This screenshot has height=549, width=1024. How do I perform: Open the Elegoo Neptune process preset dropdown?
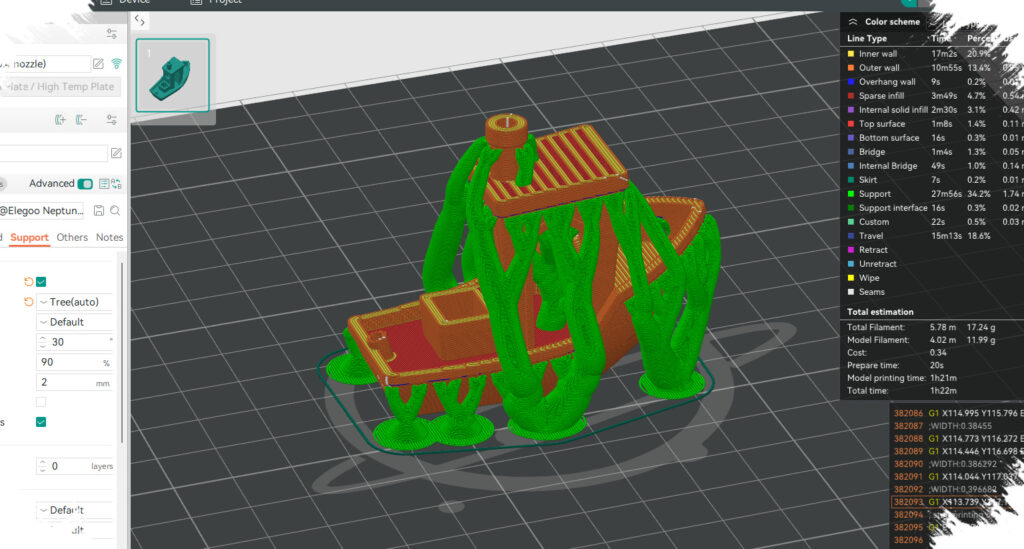point(42,210)
